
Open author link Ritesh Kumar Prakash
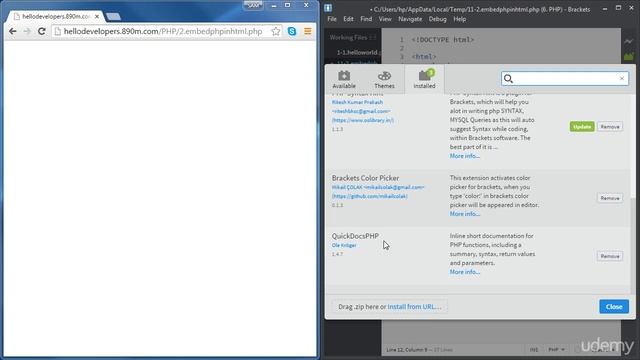357,102
